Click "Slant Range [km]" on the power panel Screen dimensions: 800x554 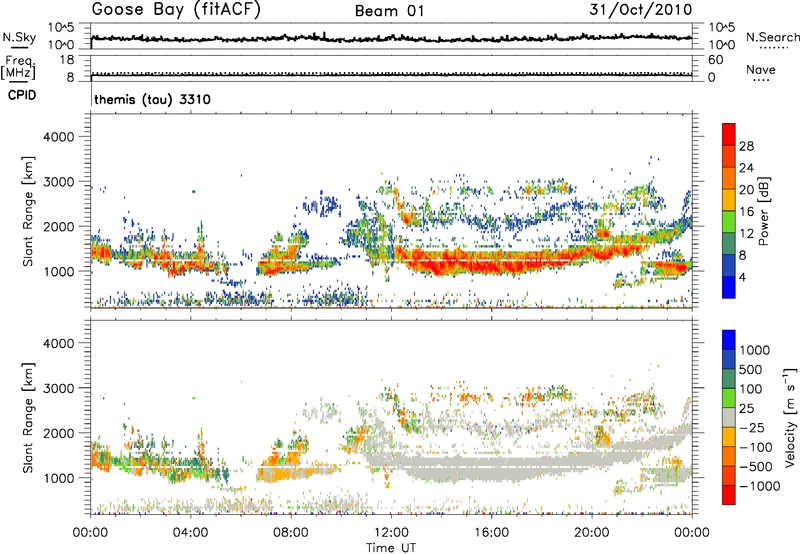pyautogui.click(x=28, y=211)
